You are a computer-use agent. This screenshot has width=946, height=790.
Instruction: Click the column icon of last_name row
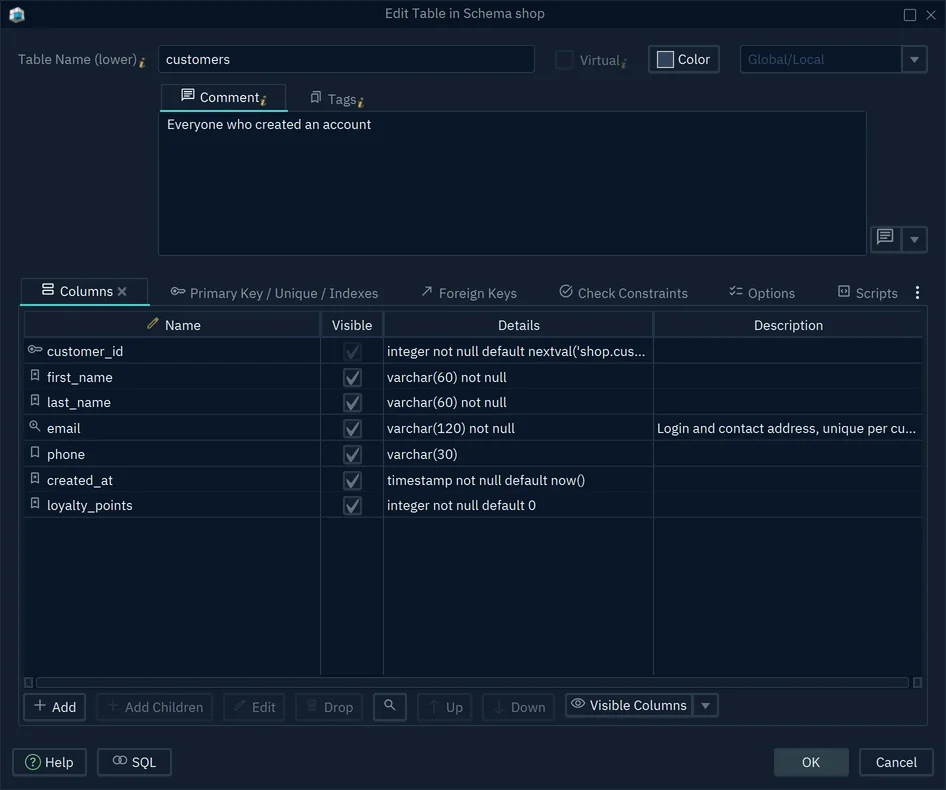pyautogui.click(x=35, y=401)
